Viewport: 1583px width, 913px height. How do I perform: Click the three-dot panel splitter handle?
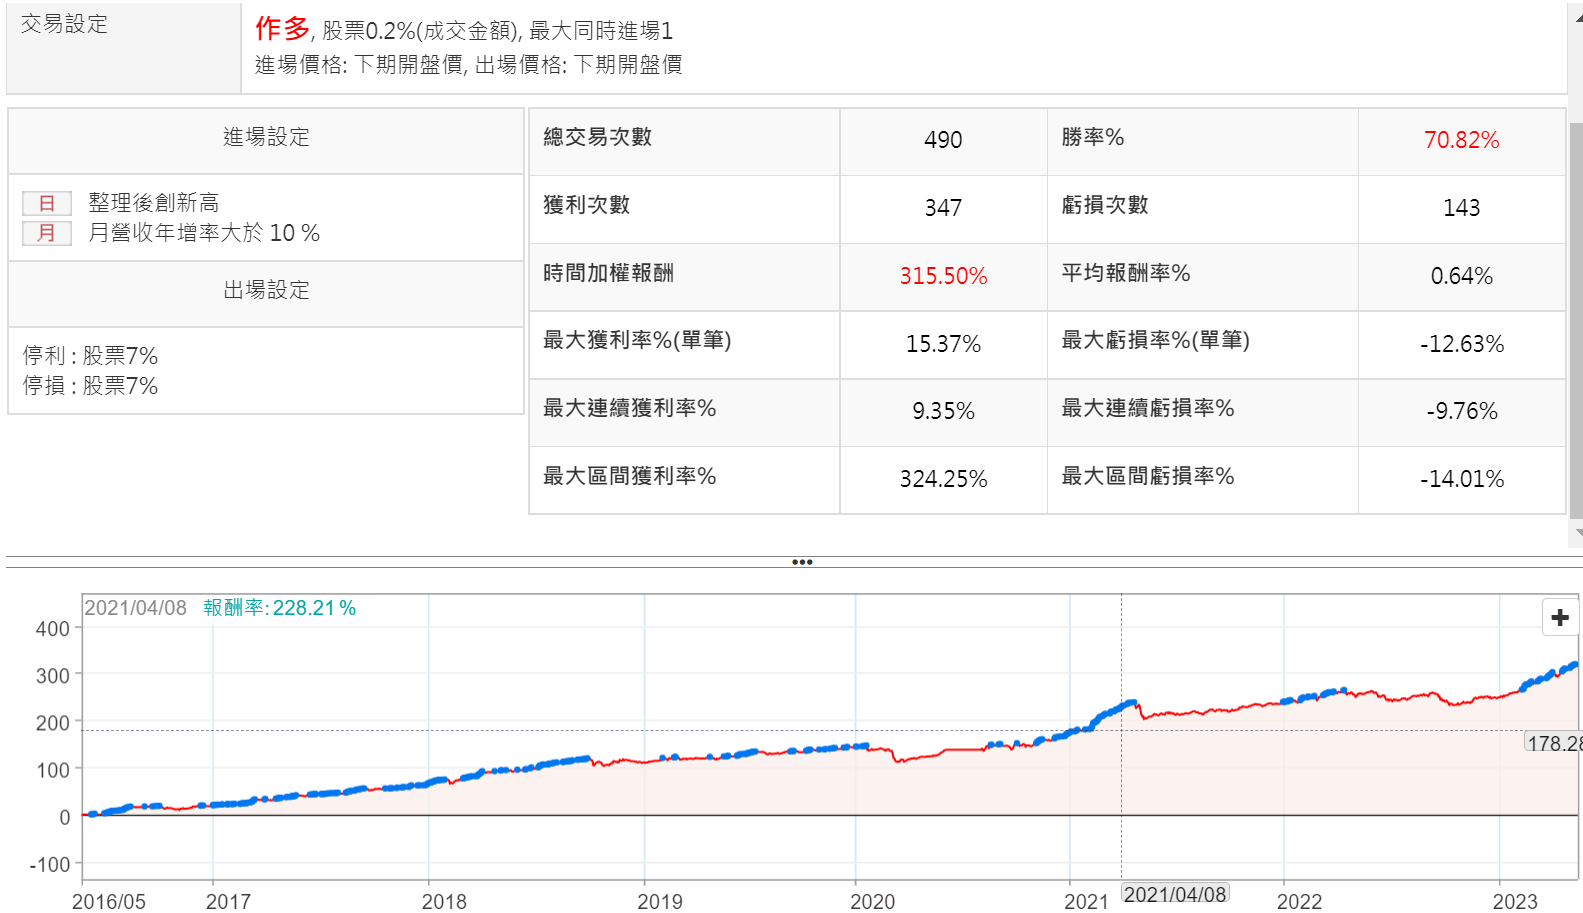(801, 562)
